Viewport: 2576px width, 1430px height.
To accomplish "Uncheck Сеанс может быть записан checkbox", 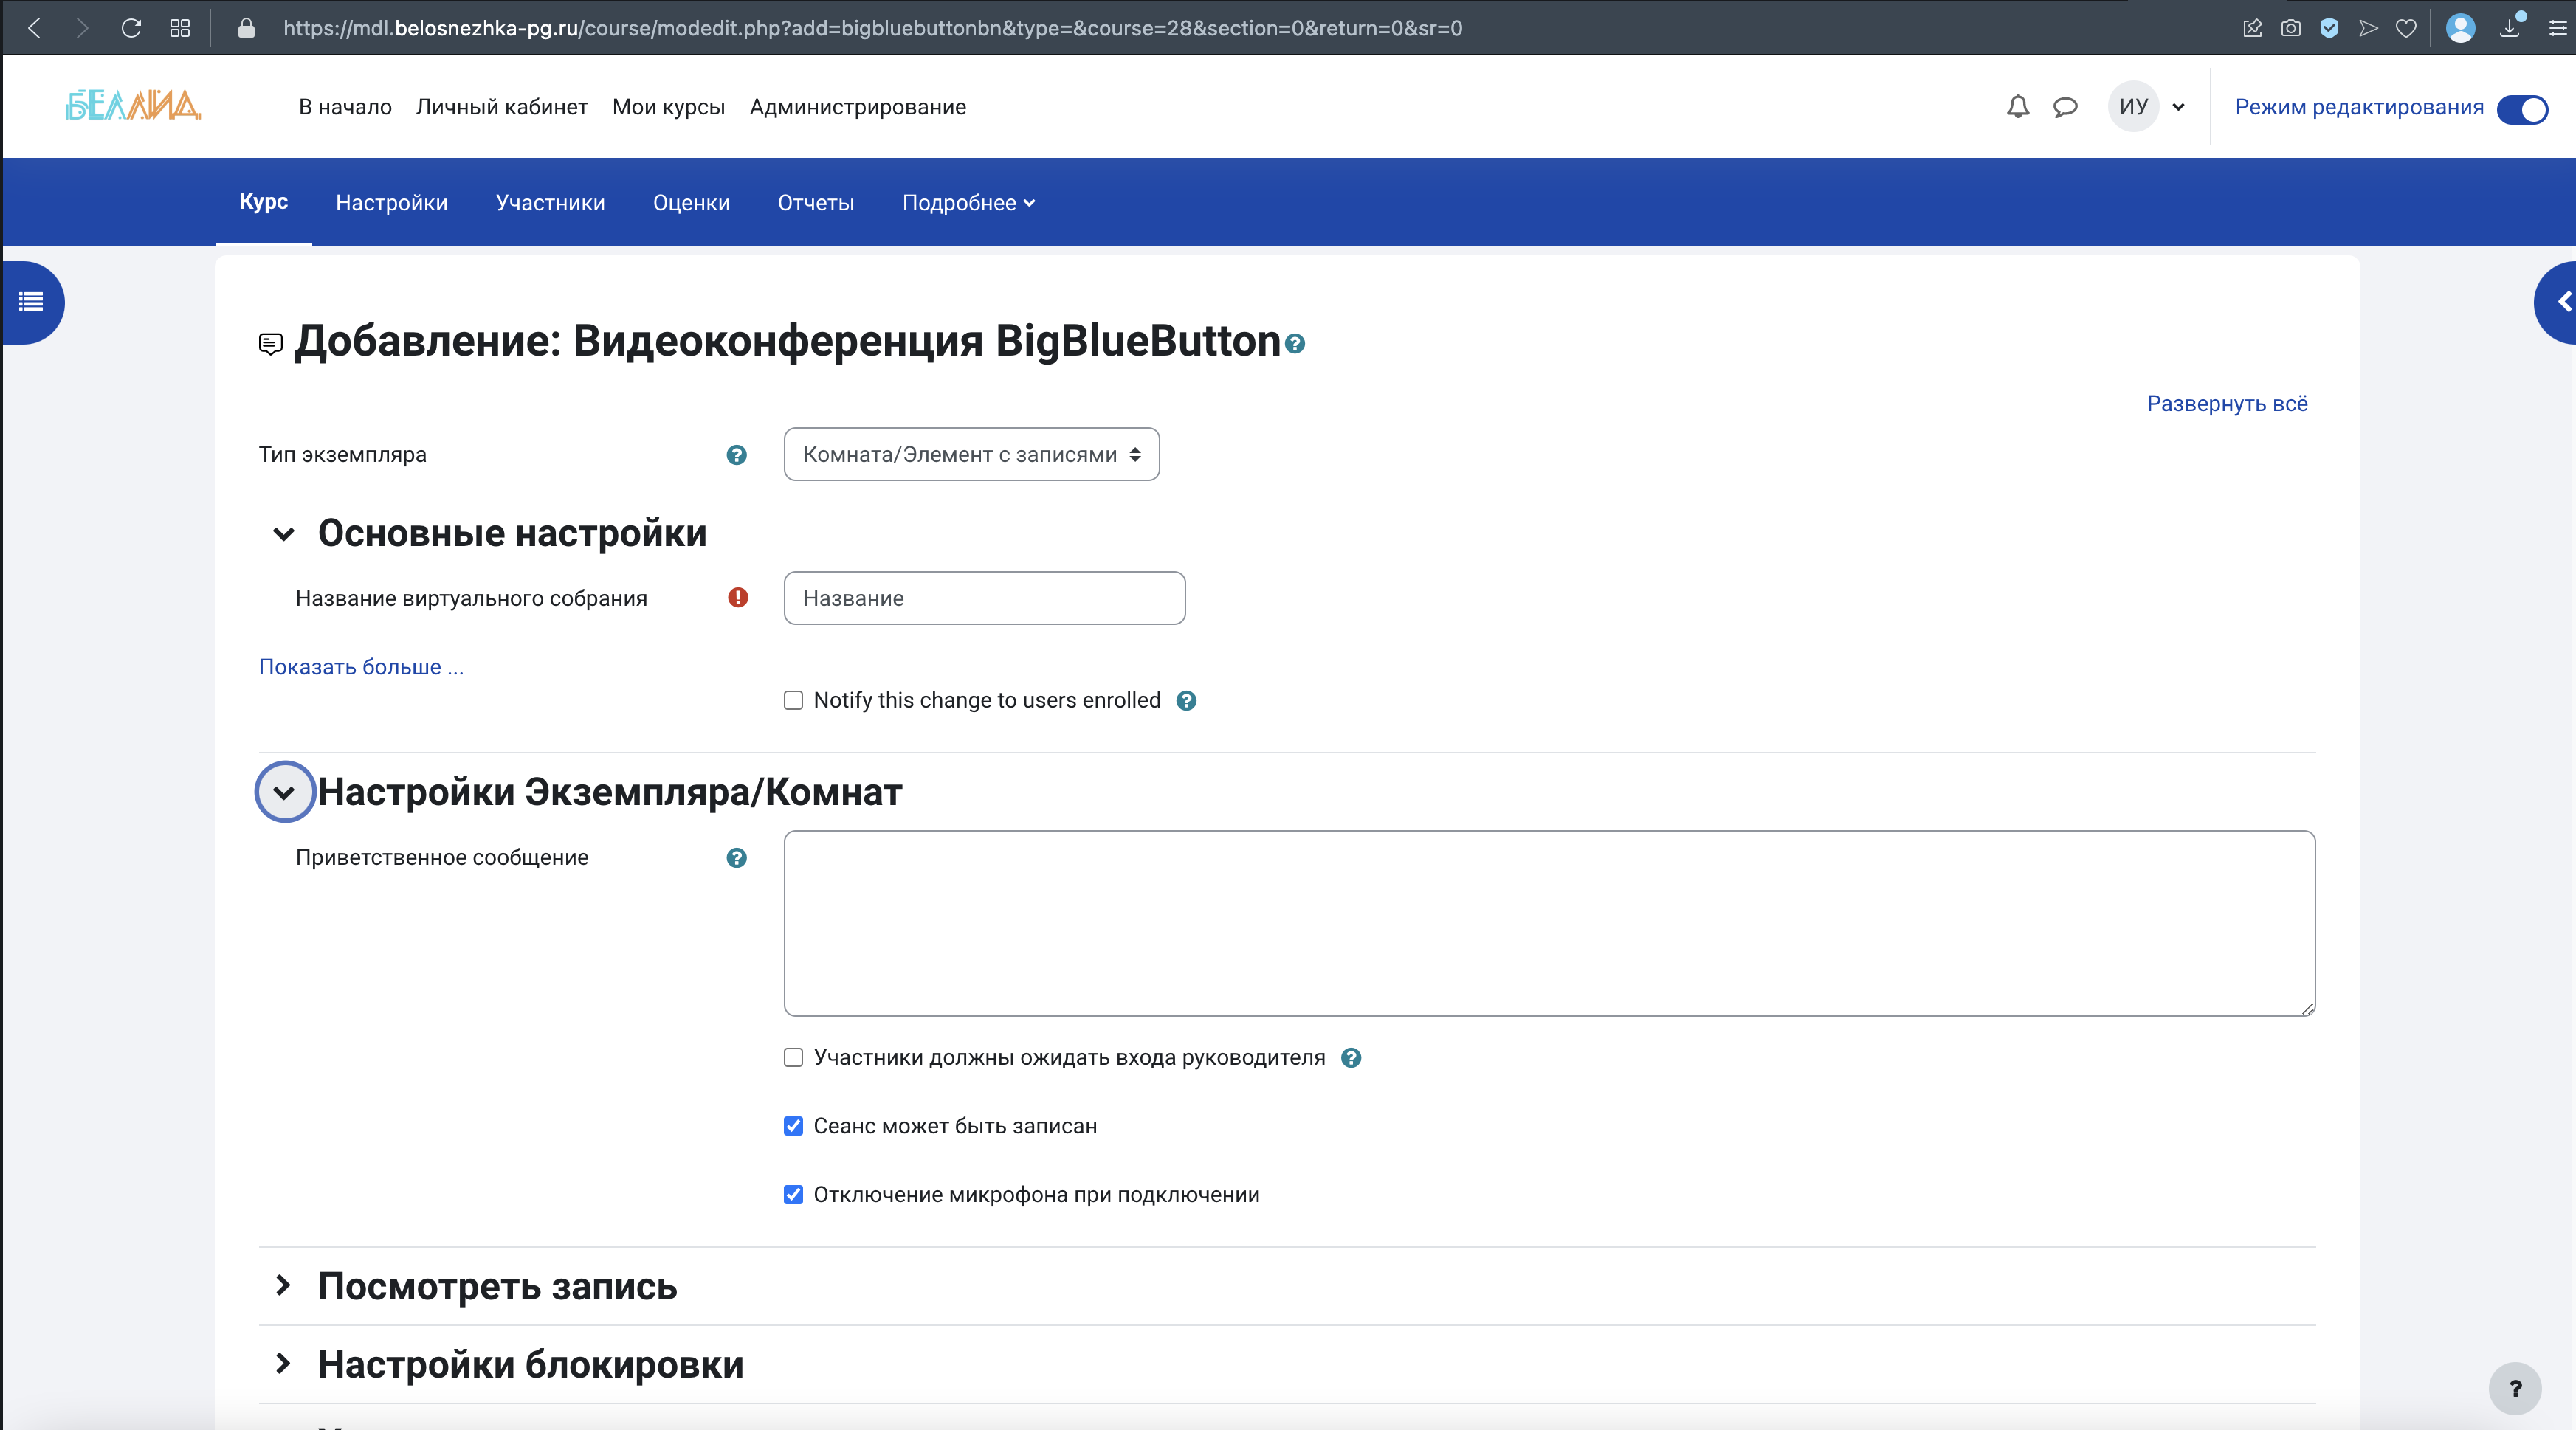I will [x=793, y=1126].
